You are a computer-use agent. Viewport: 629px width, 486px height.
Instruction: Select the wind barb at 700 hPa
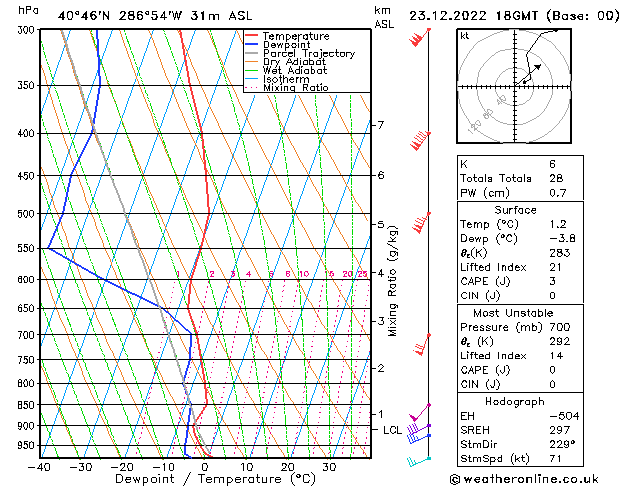click(x=422, y=344)
